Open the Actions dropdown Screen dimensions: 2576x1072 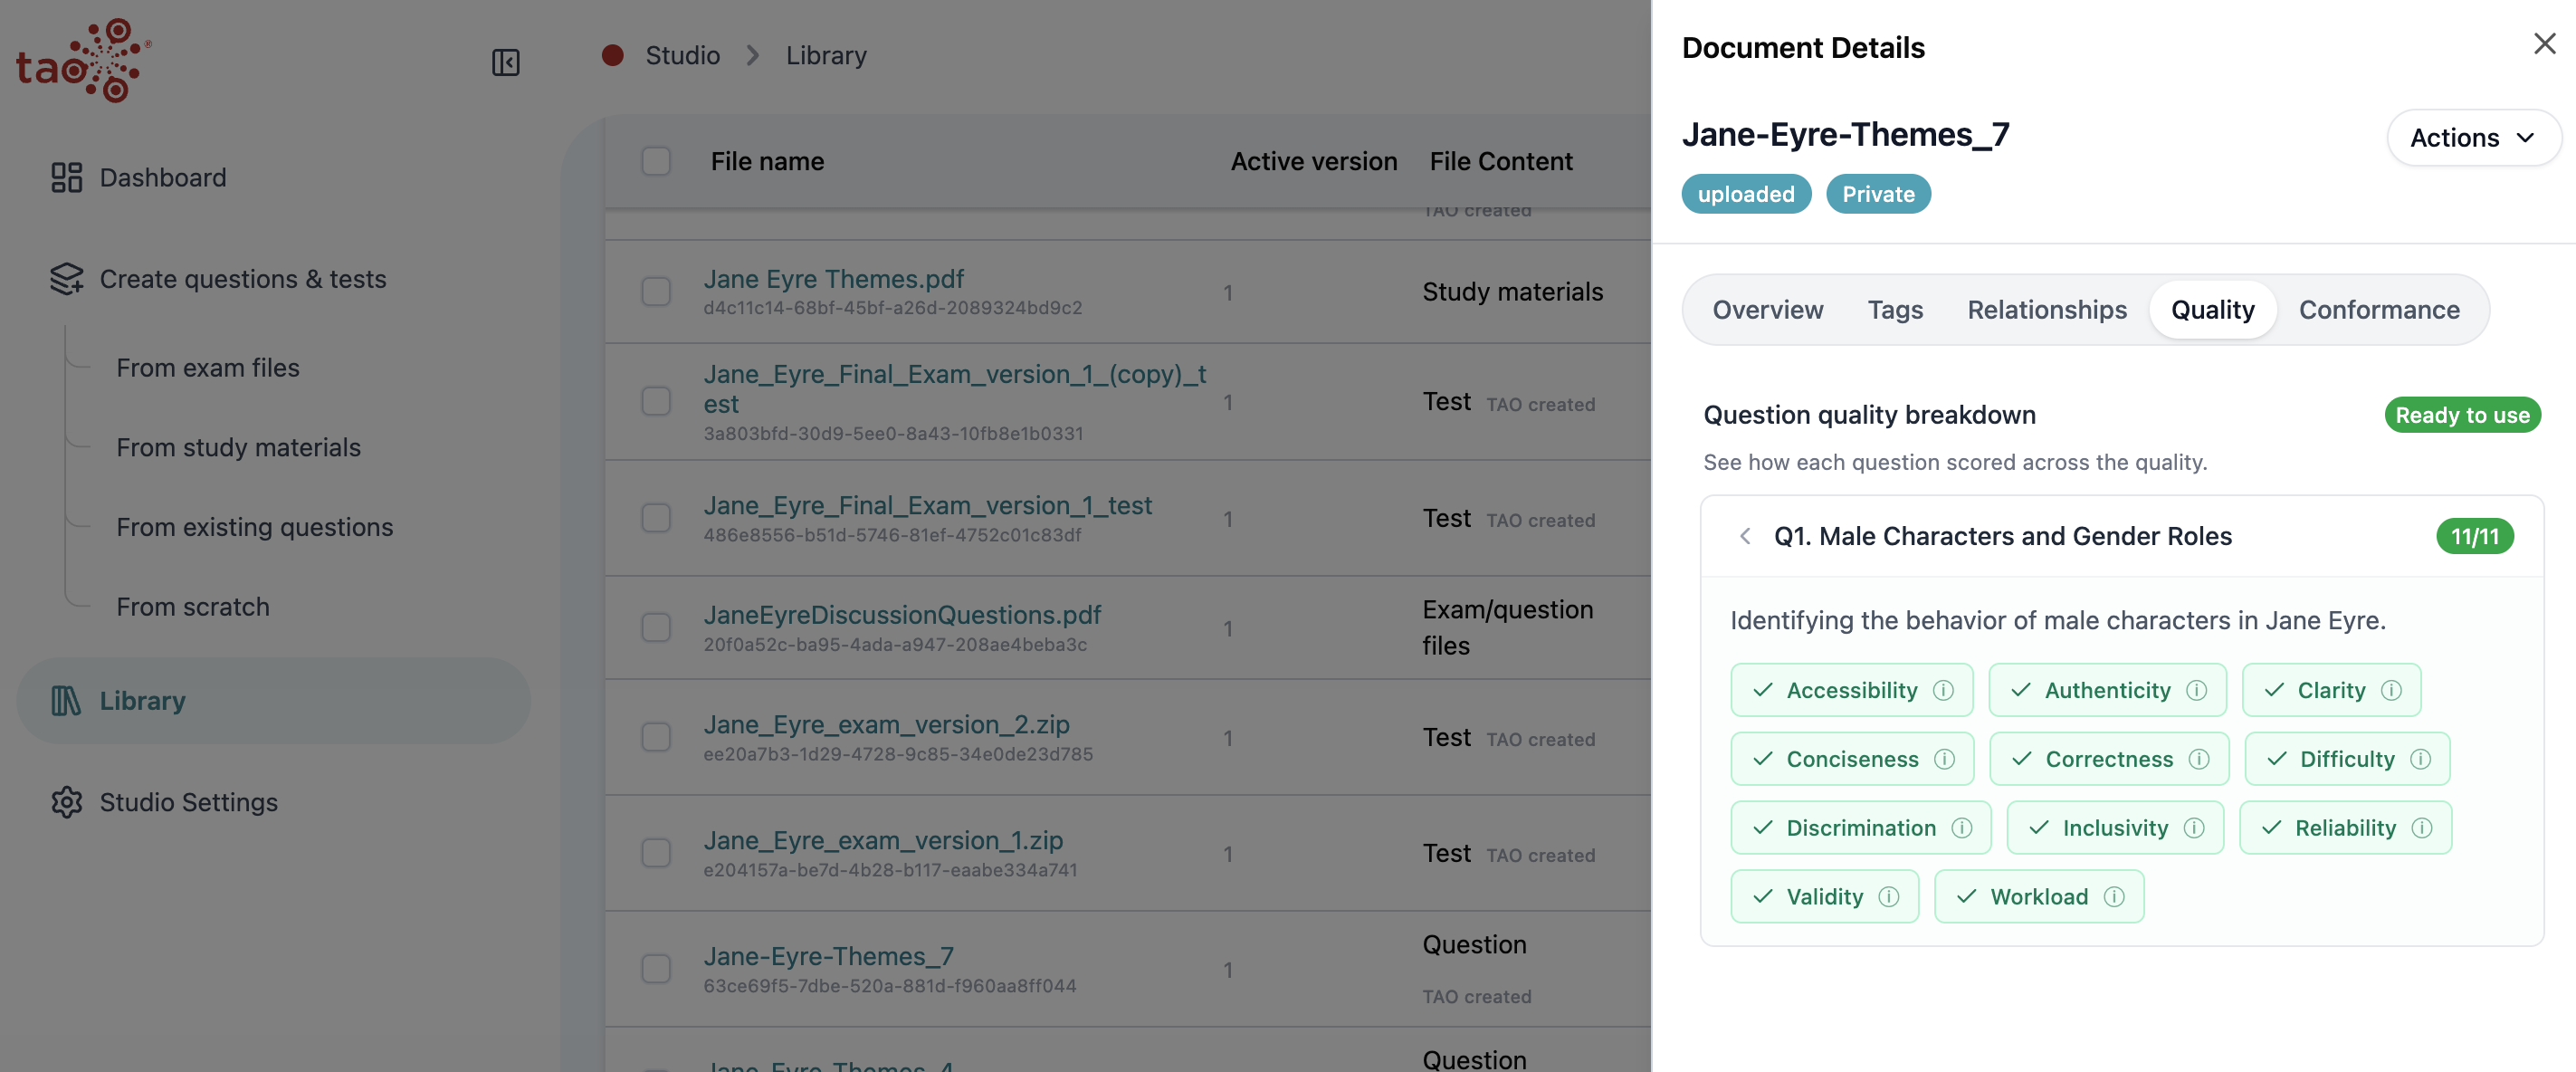point(2473,137)
